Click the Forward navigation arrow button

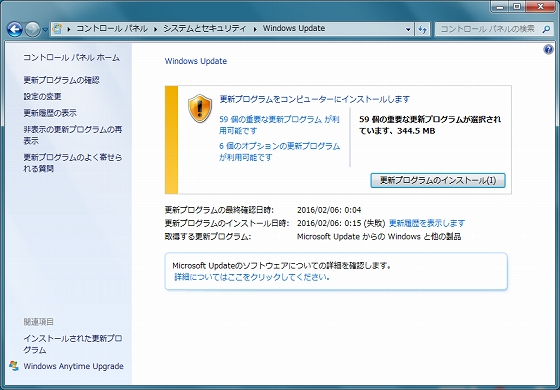[32, 29]
